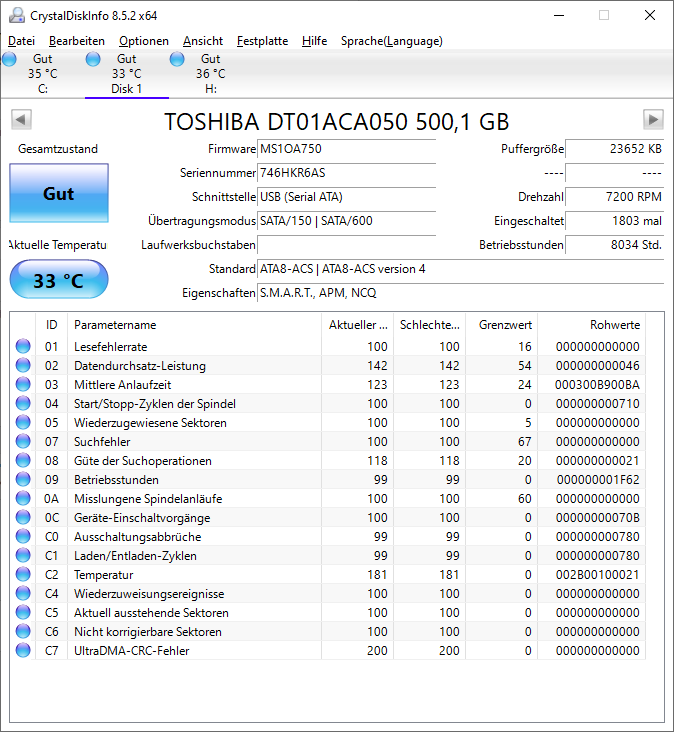Click the Aktueller column header

[x=358, y=325]
